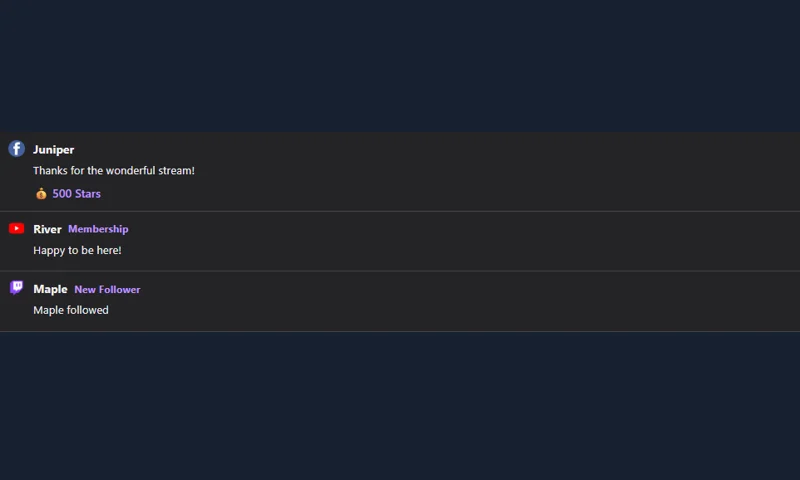The height and width of the screenshot is (480, 800).
Task: Click the Twitch icon beside Maple
Action: (x=16, y=288)
